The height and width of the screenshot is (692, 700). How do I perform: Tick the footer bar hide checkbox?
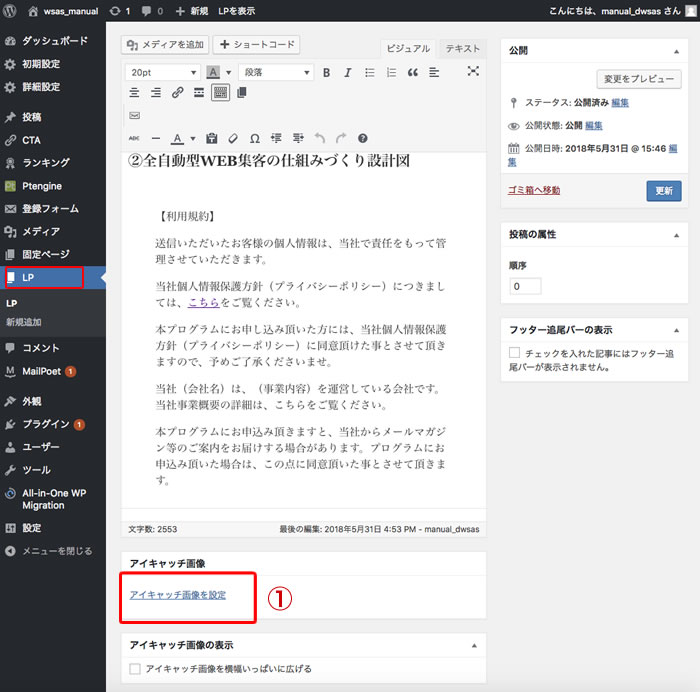tap(515, 353)
